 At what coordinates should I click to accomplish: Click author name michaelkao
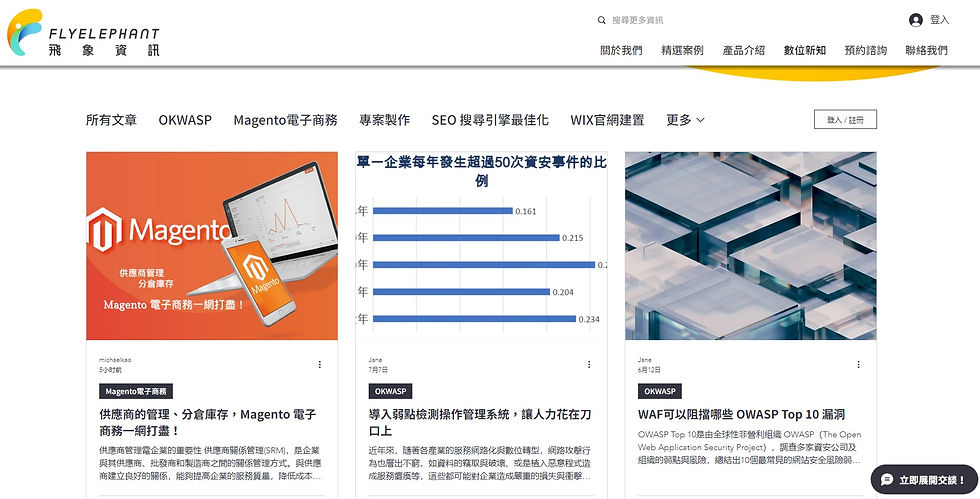pyautogui.click(x=115, y=360)
